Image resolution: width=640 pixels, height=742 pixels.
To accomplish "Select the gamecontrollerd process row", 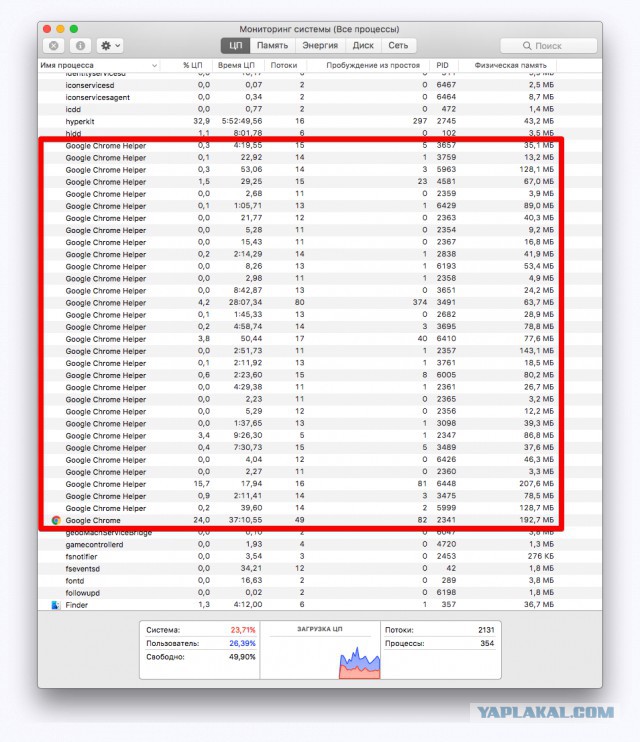I will click(x=320, y=544).
